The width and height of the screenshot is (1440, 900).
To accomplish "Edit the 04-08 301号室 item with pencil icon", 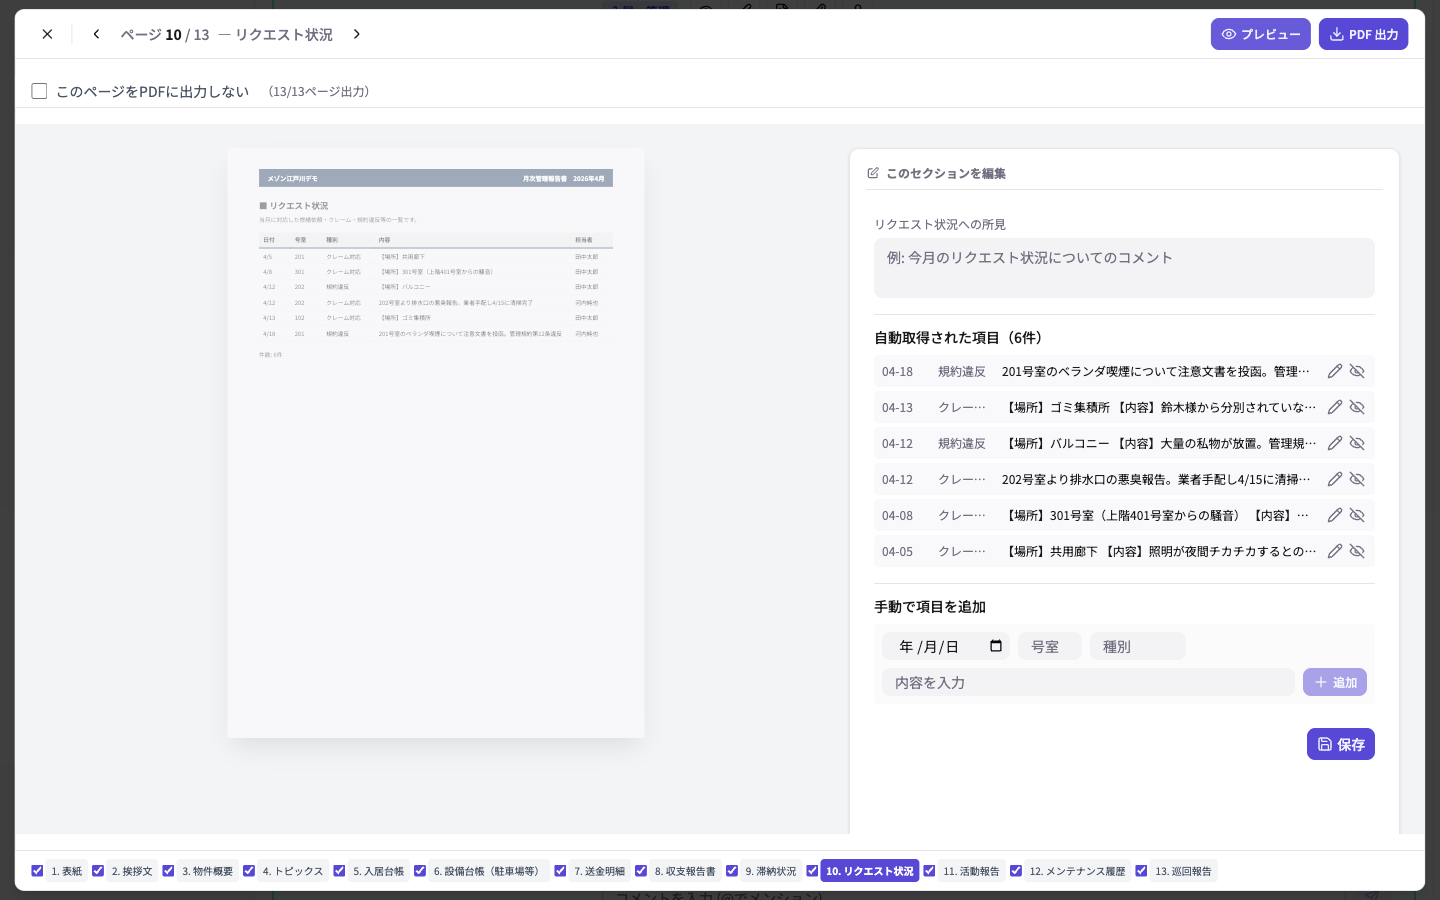I will pos(1335,515).
